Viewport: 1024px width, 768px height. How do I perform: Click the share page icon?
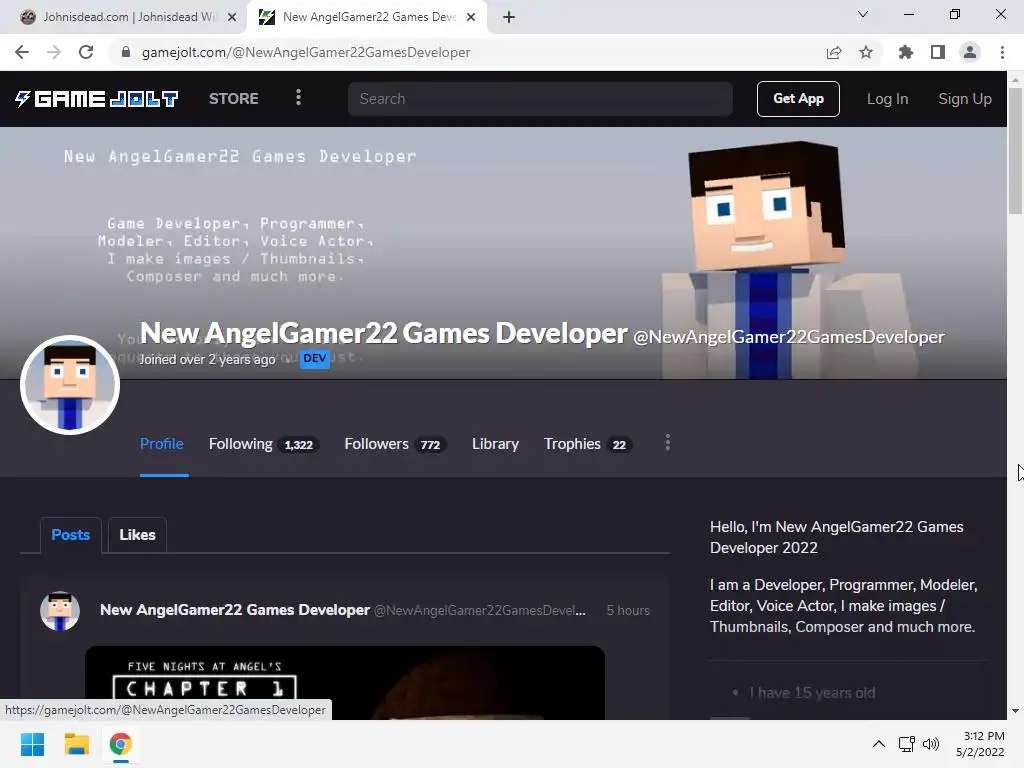click(834, 52)
